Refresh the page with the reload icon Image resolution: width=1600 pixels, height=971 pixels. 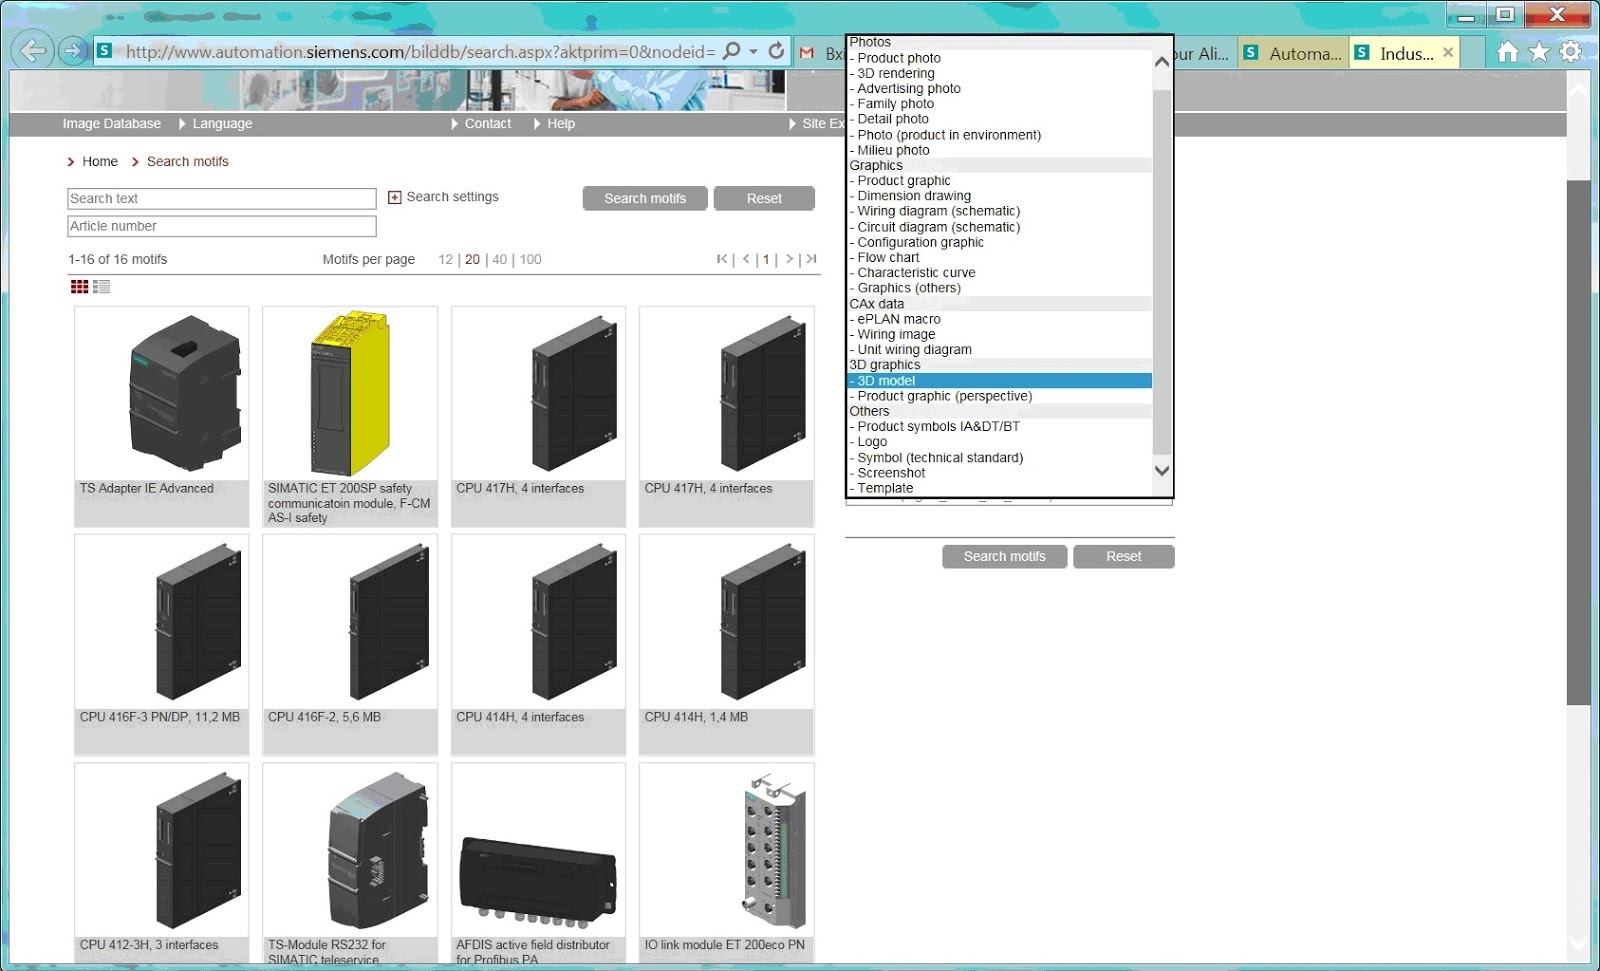(776, 51)
